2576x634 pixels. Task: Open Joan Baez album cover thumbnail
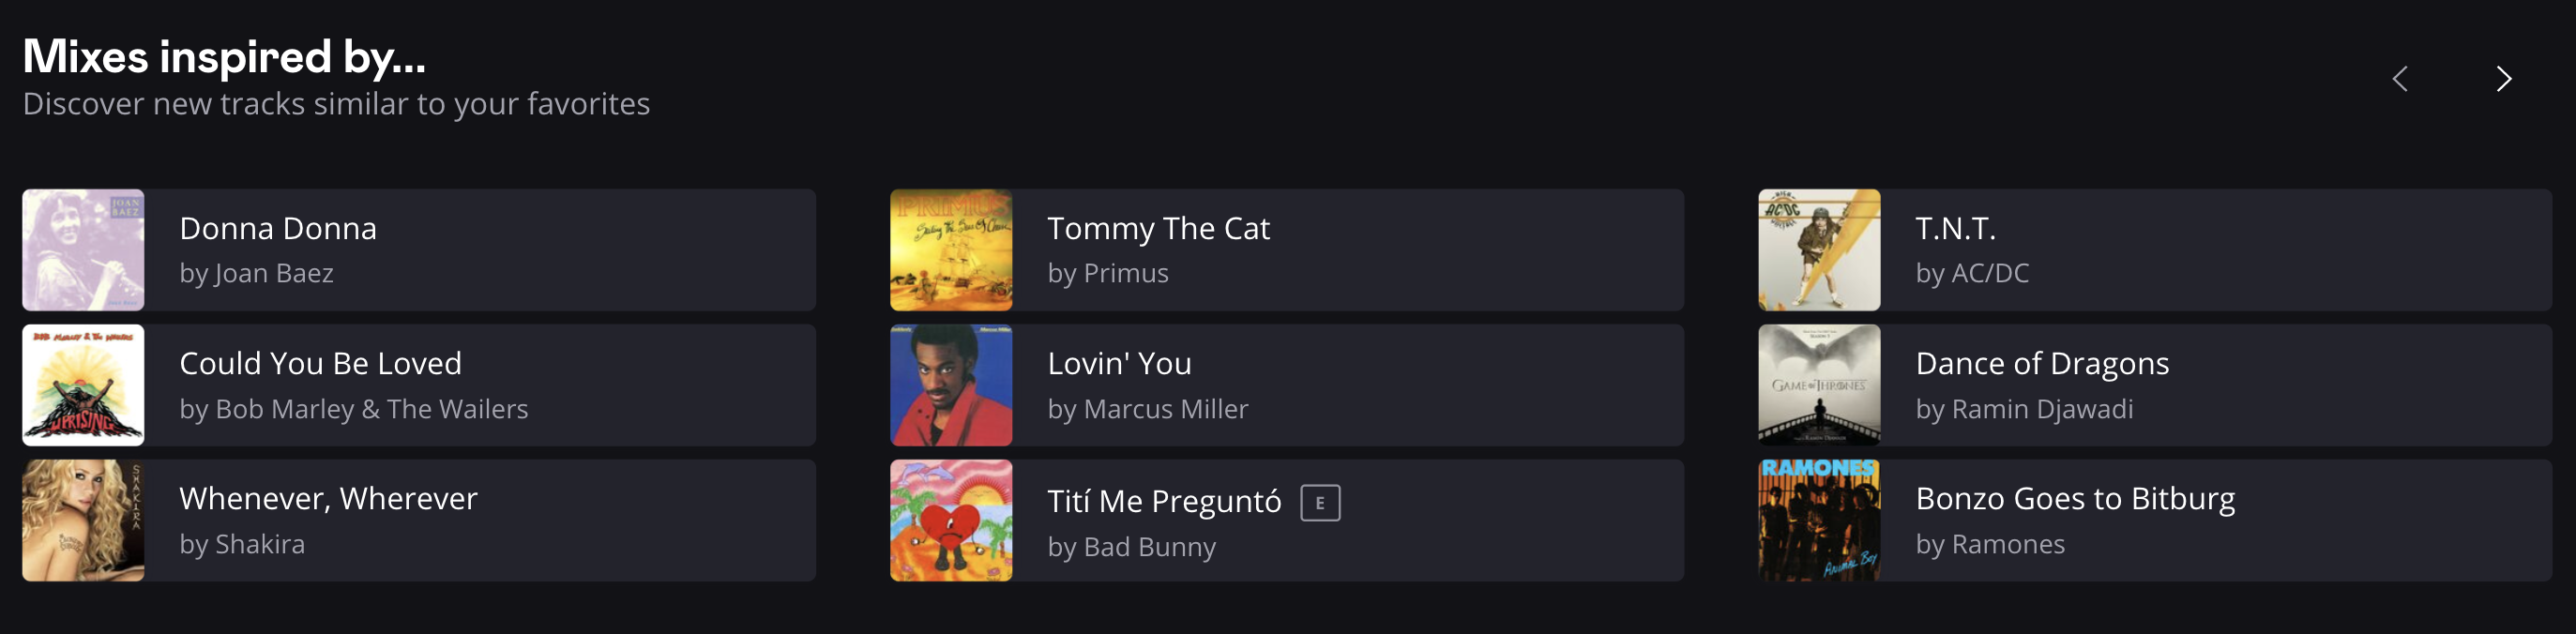[83, 250]
